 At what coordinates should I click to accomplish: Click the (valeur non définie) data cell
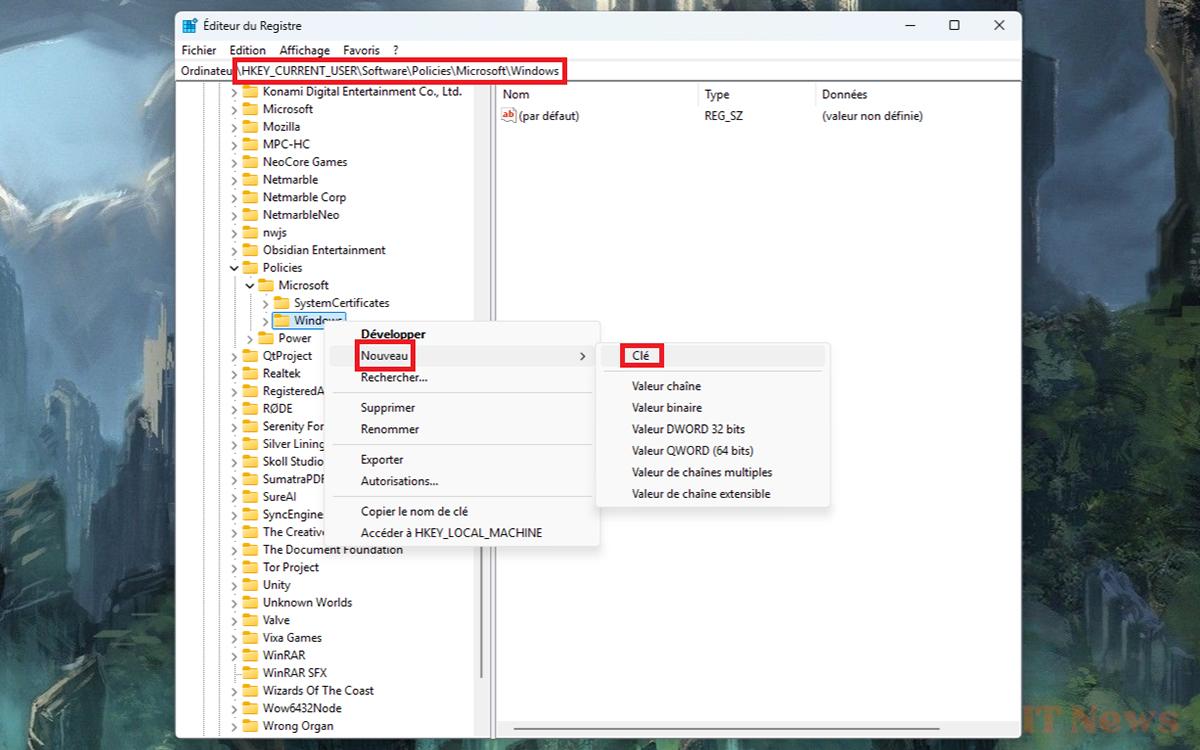[872, 116]
